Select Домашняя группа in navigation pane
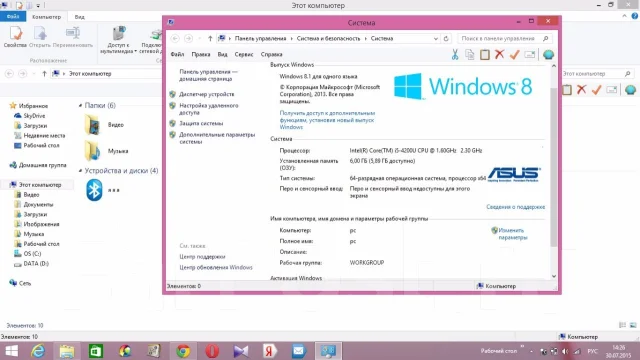This screenshot has height=360, width=640. (x=42, y=165)
